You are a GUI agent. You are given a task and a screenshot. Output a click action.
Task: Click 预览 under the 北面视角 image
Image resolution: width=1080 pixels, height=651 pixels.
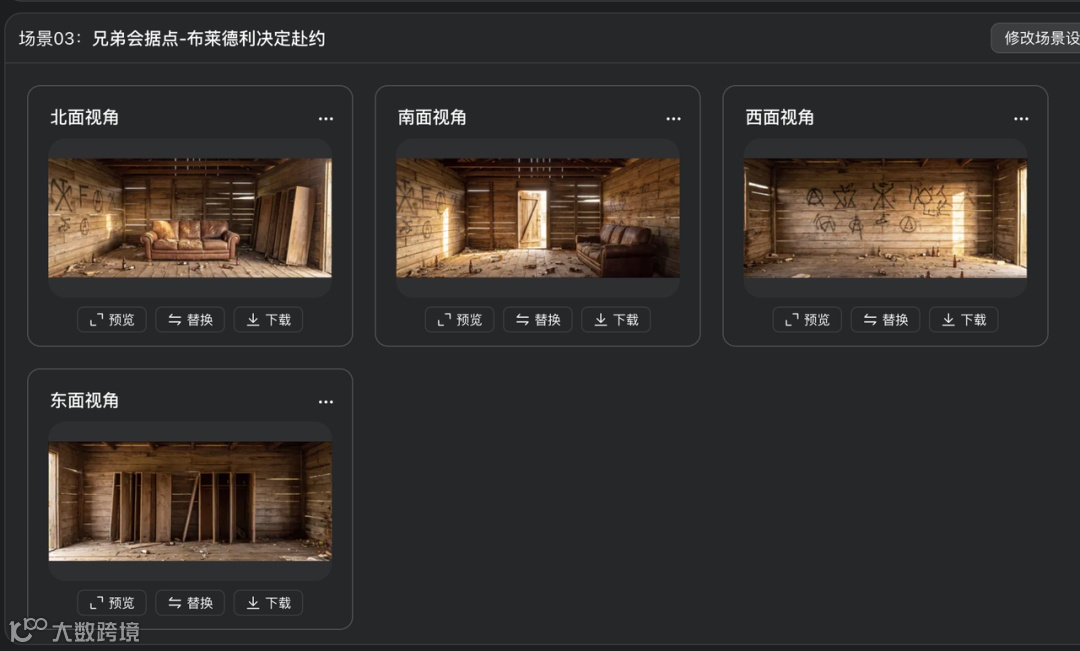(x=112, y=320)
